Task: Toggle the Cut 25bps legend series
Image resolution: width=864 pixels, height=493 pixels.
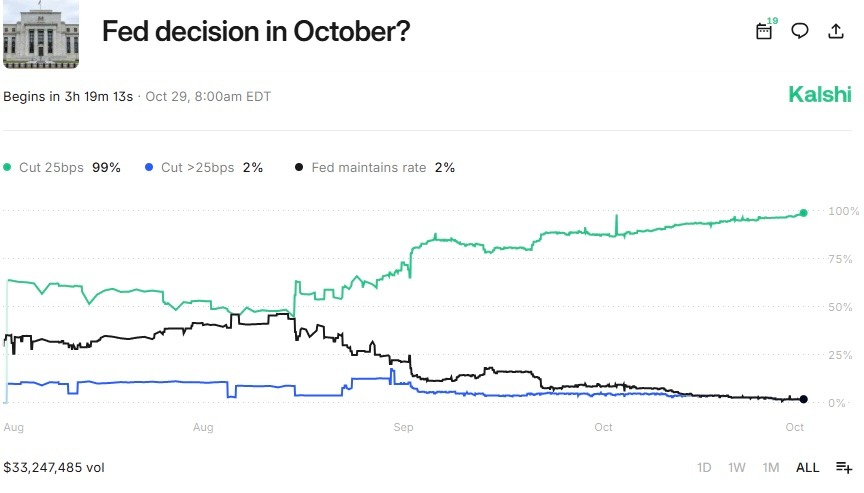Action: point(62,167)
